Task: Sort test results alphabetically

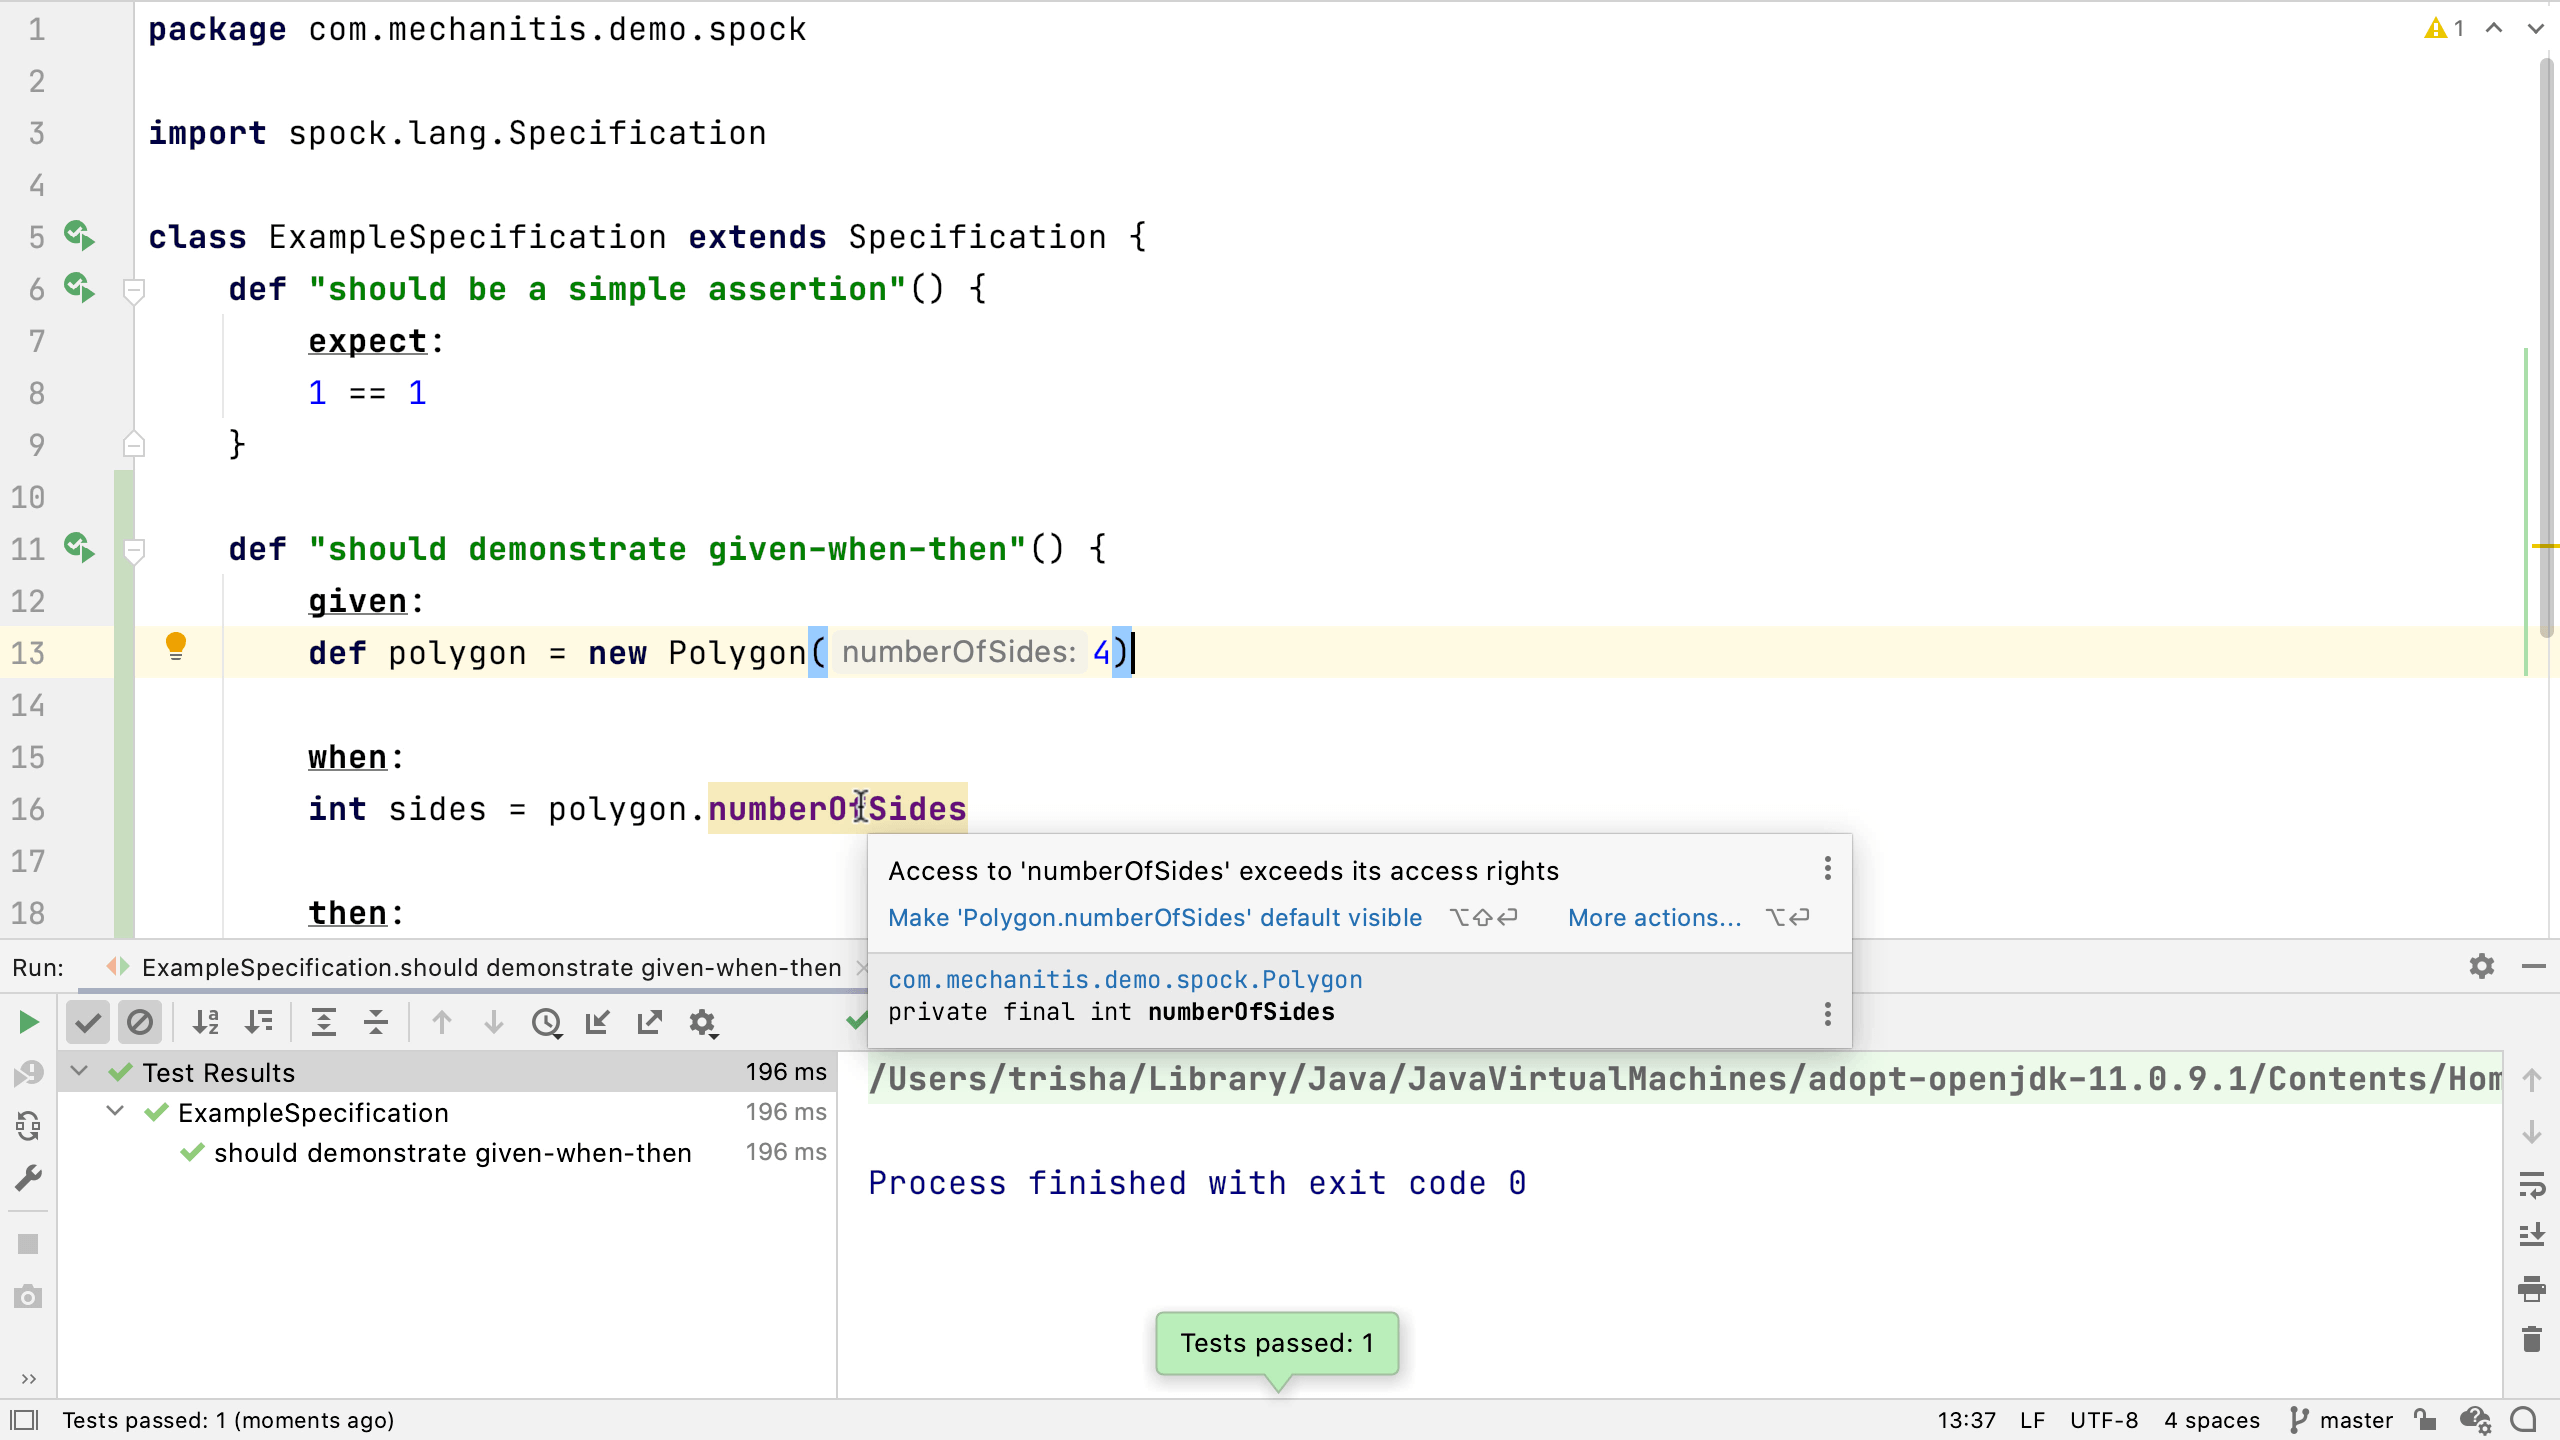Action: pos(206,1022)
